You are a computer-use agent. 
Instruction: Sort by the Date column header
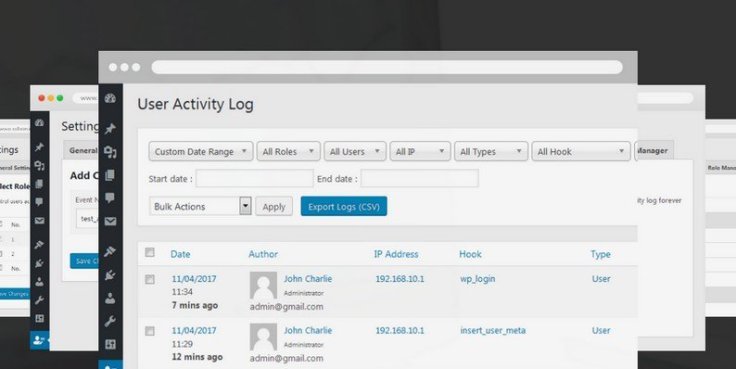coord(180,254)
